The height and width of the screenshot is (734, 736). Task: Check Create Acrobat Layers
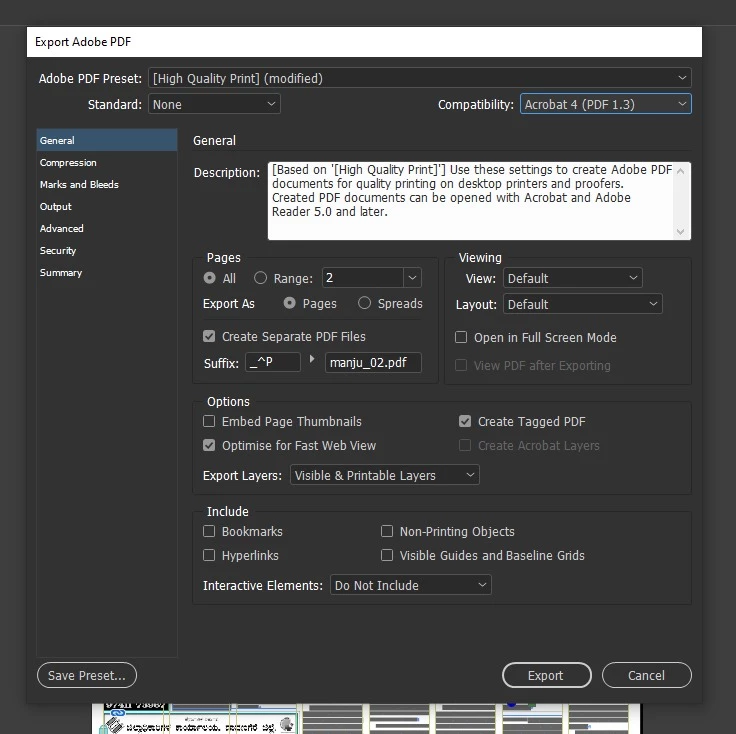point(465,445)
